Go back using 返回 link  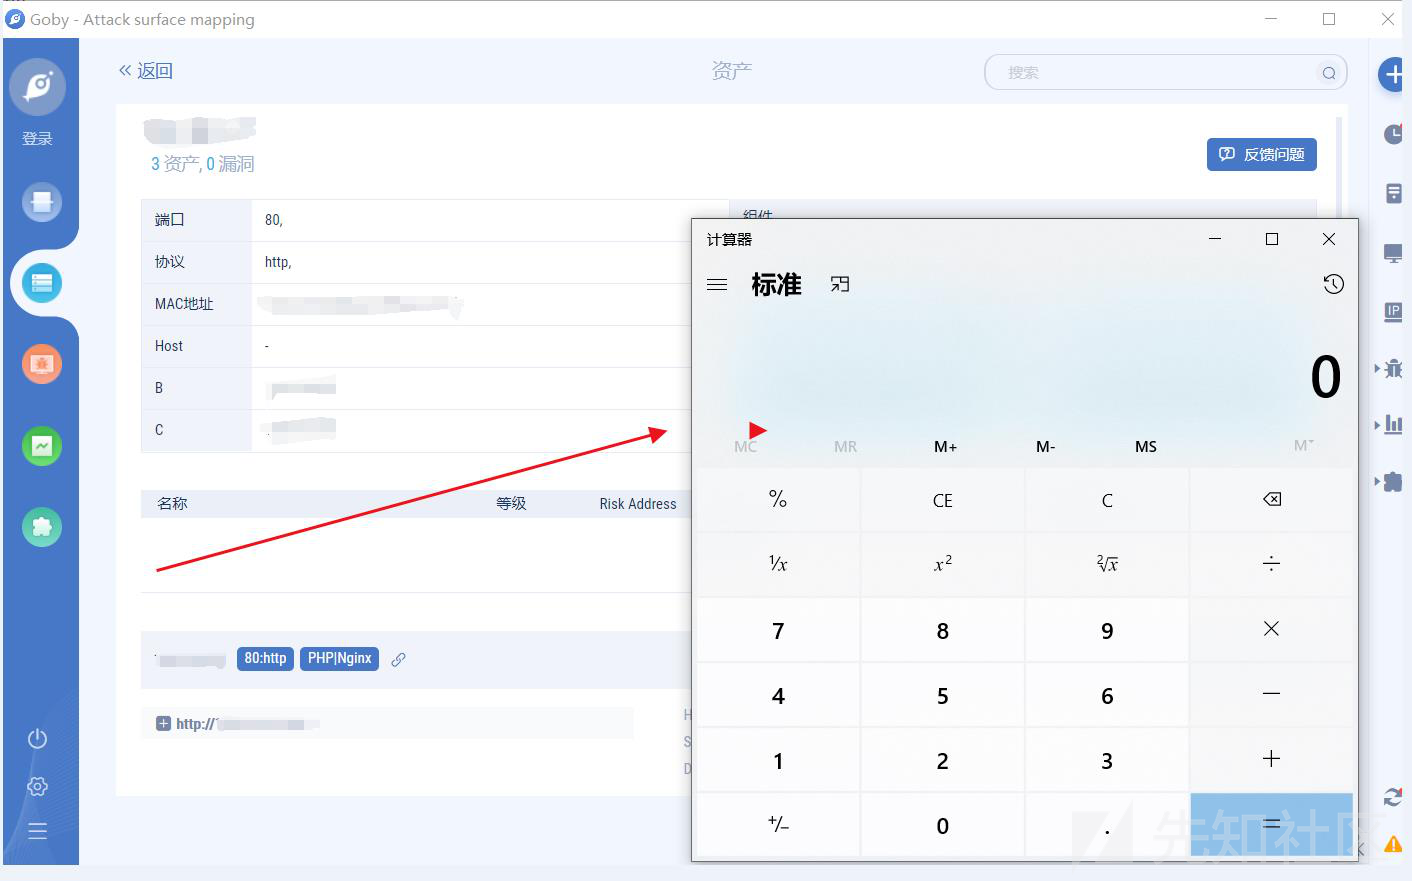click(146, 71)
